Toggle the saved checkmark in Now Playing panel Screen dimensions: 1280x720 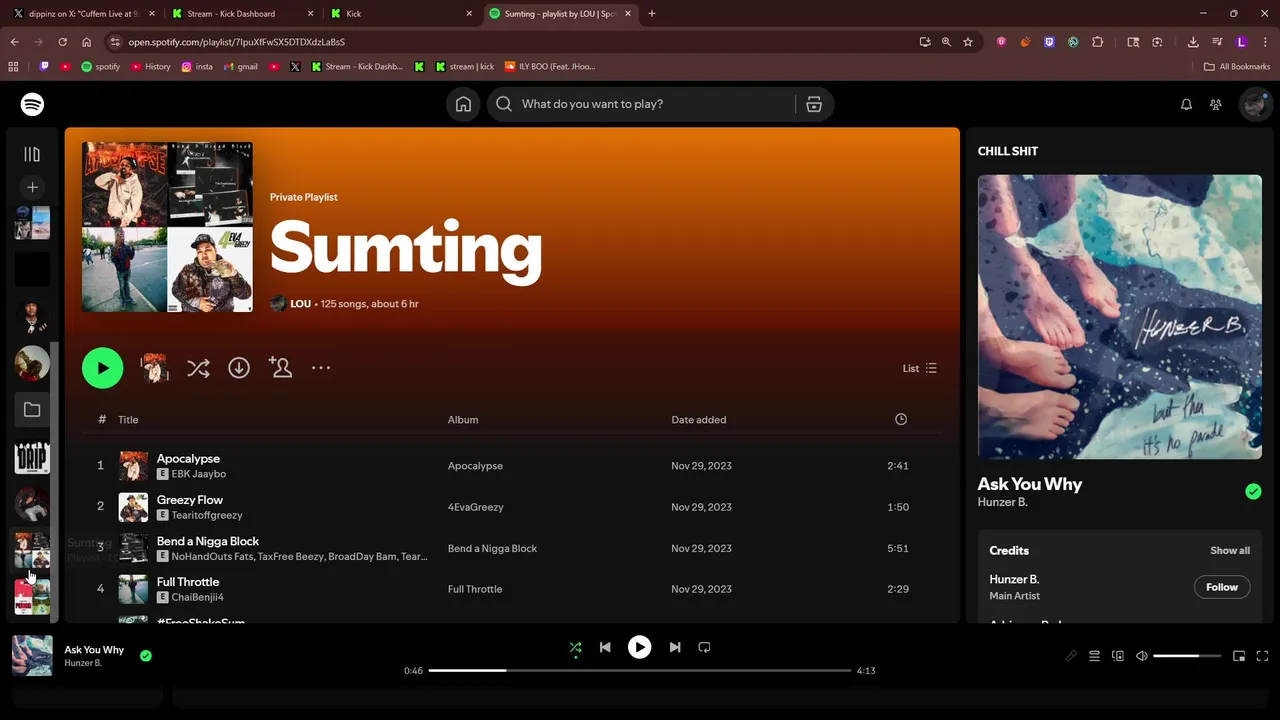point(1253,491)
